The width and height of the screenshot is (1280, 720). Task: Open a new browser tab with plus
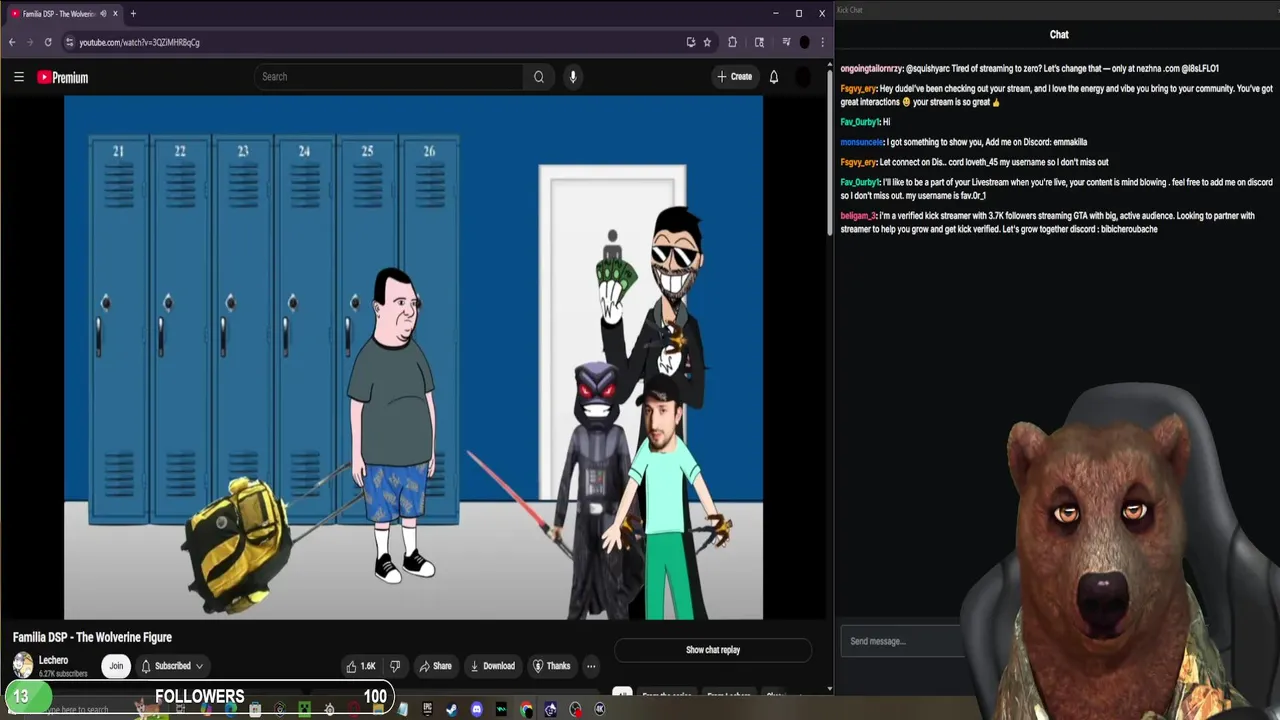click(133, 14)
